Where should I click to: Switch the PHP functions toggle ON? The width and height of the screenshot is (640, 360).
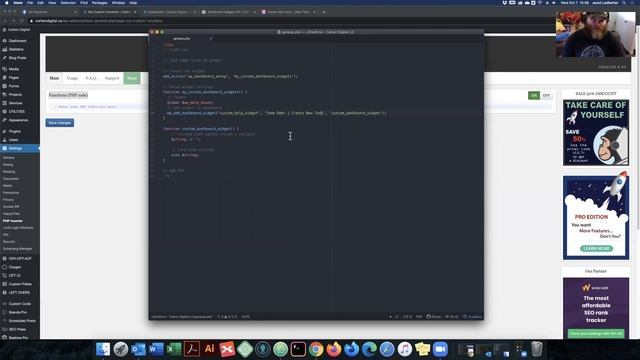tap(534, 96)
